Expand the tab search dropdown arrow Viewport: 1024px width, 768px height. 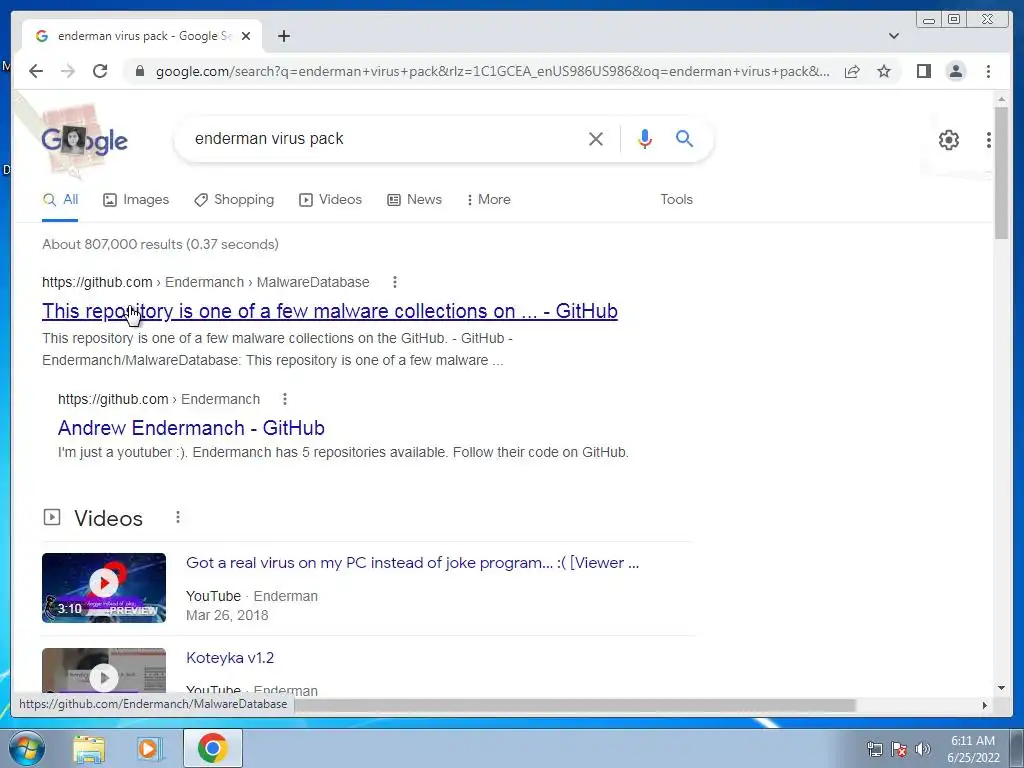pyautogui.click(x=893, y=36)
